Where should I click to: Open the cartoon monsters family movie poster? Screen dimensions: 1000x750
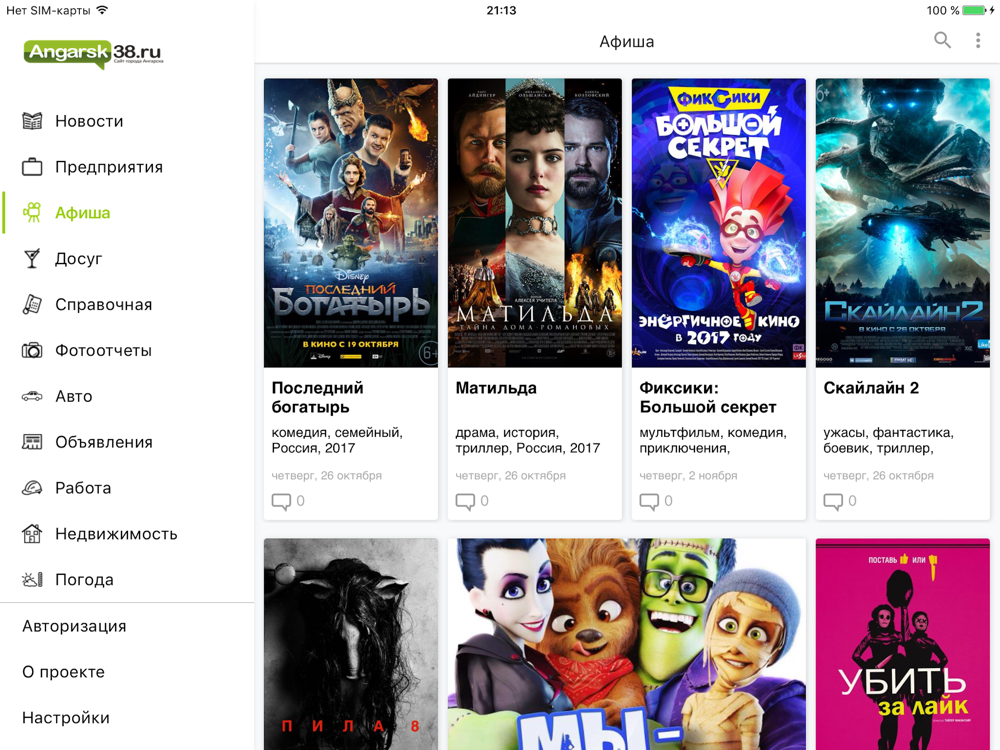tap(627, 644)
